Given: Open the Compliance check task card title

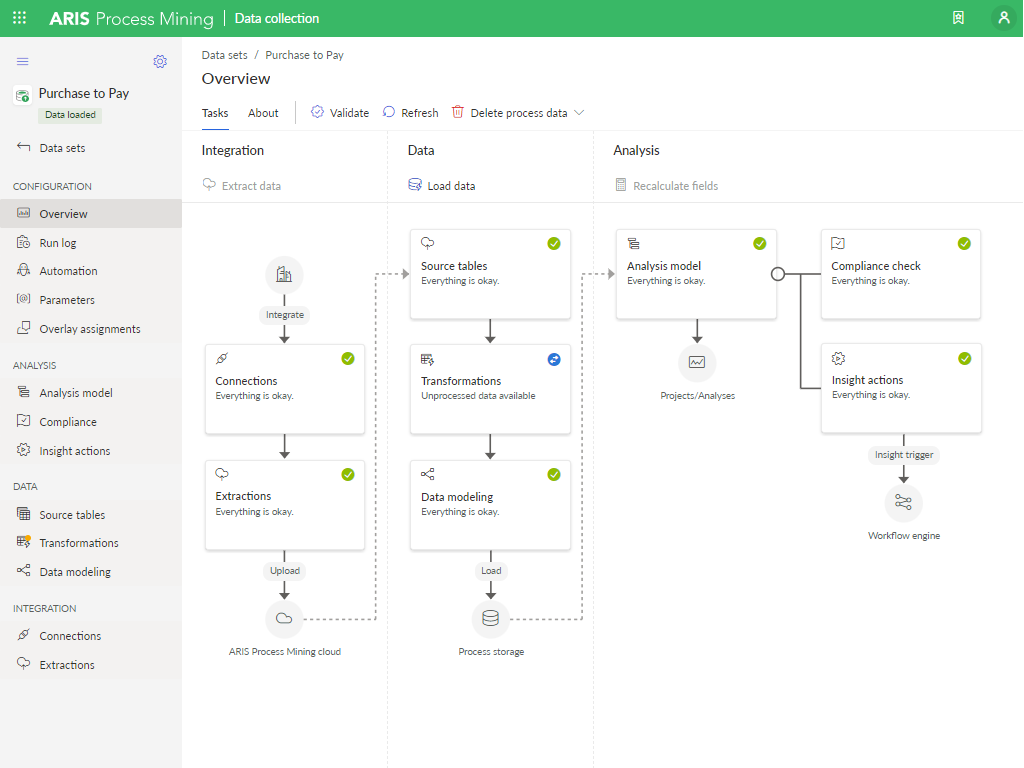Looking at the screenshot, I should (876, 266).
